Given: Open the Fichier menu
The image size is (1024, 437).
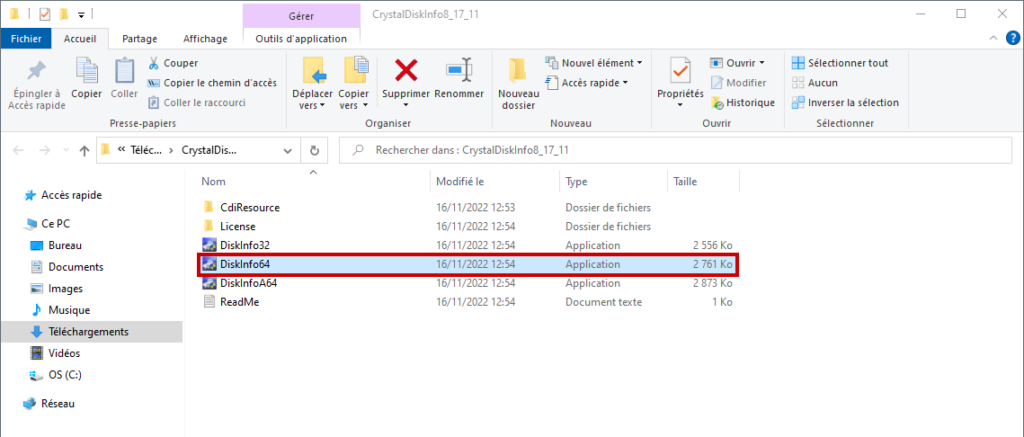Looking at the screenshot, I should pos(27,39).
